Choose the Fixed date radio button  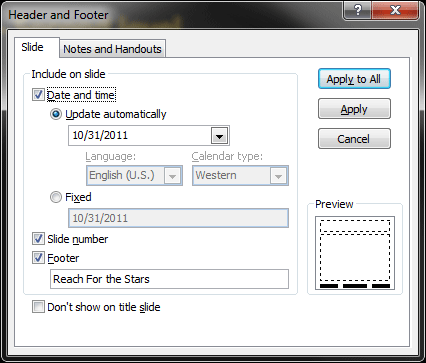[x=56, y=197]
